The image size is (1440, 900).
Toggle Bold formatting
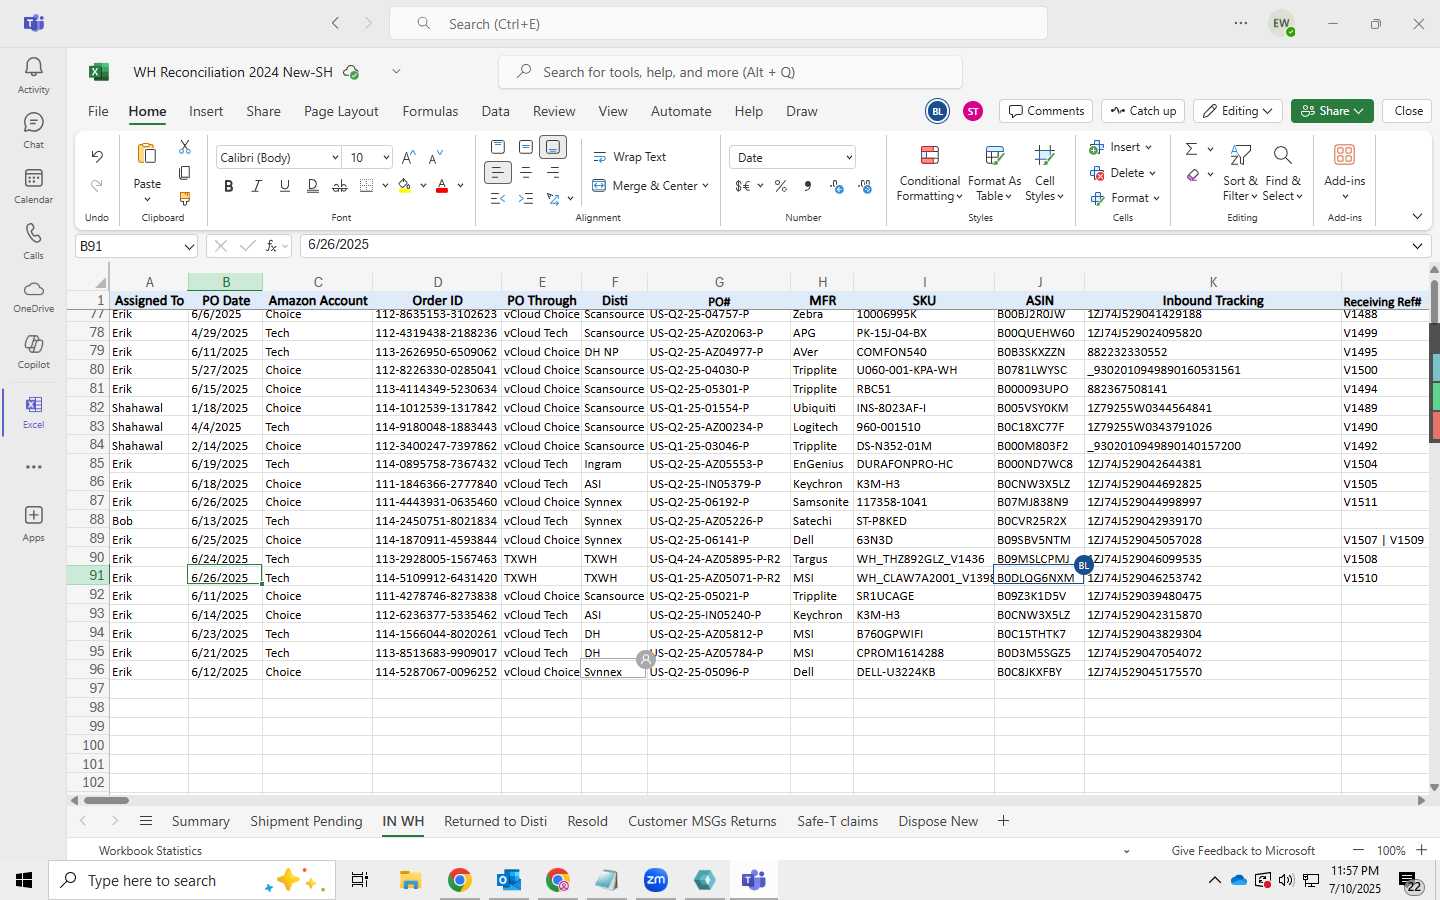click(x=229, y=186)
